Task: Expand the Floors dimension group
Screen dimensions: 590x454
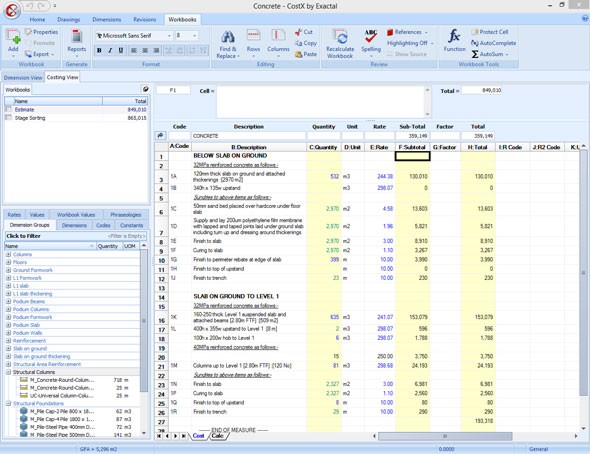Action: point(8,262)
